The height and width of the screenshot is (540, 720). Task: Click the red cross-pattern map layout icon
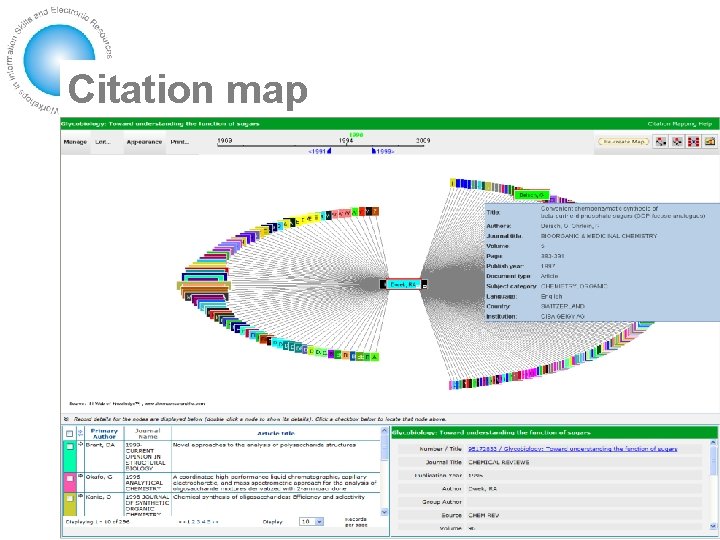693,142
